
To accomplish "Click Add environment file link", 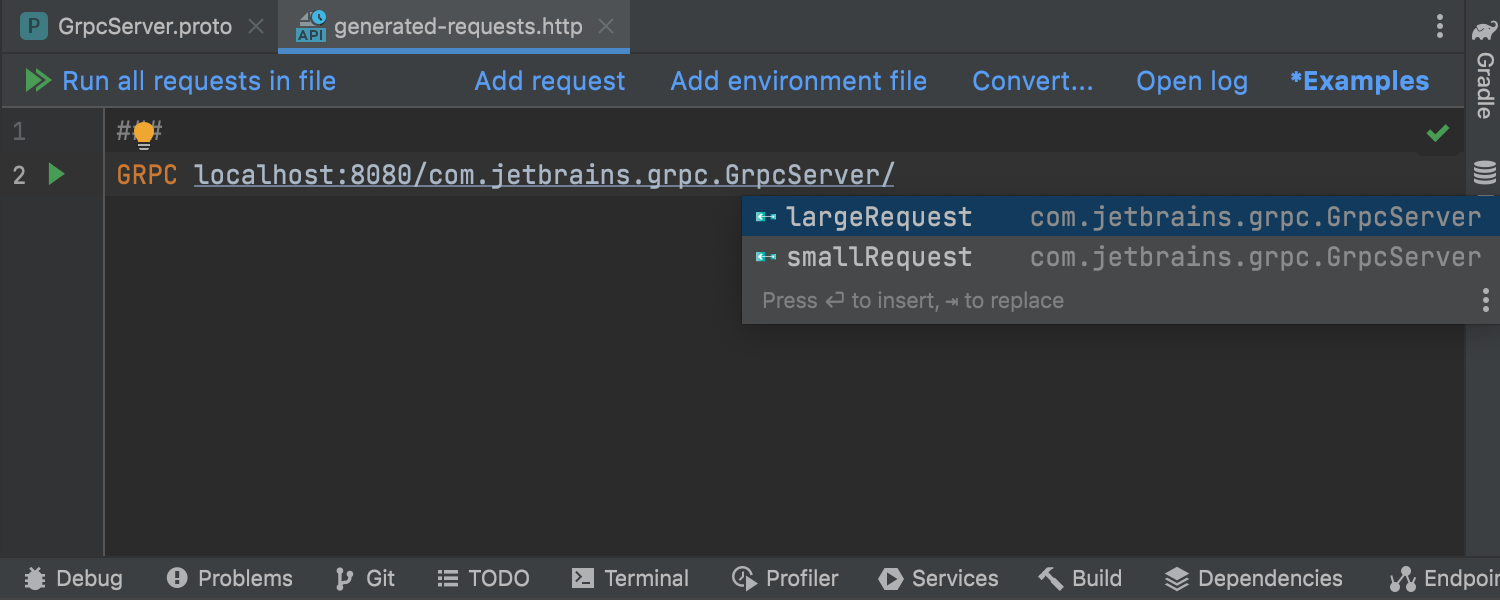I will click(x=798, y=81).
